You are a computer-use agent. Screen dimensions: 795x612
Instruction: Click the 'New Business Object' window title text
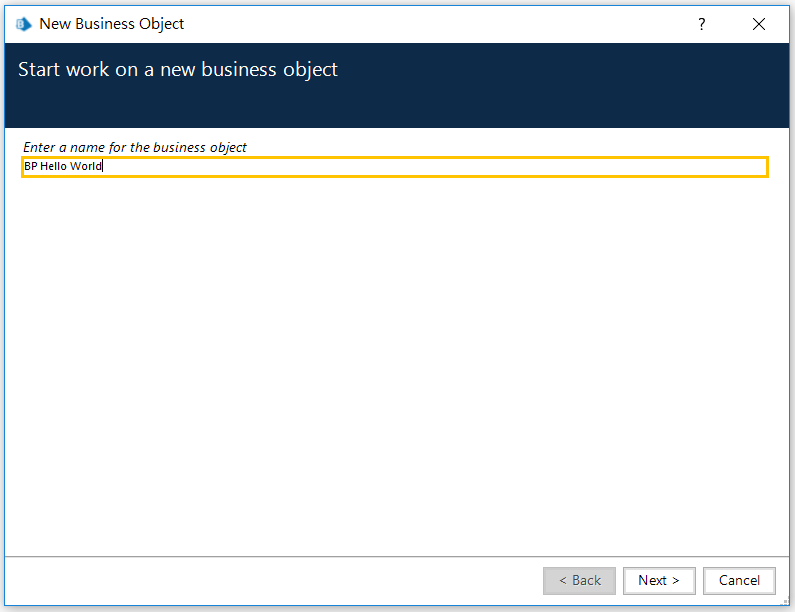coord(112,24)
